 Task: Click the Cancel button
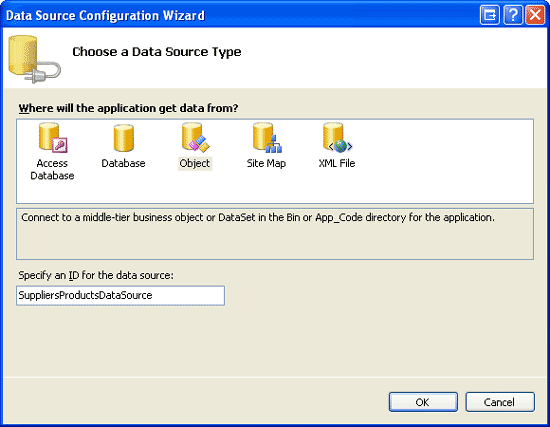tap(500, 402)
